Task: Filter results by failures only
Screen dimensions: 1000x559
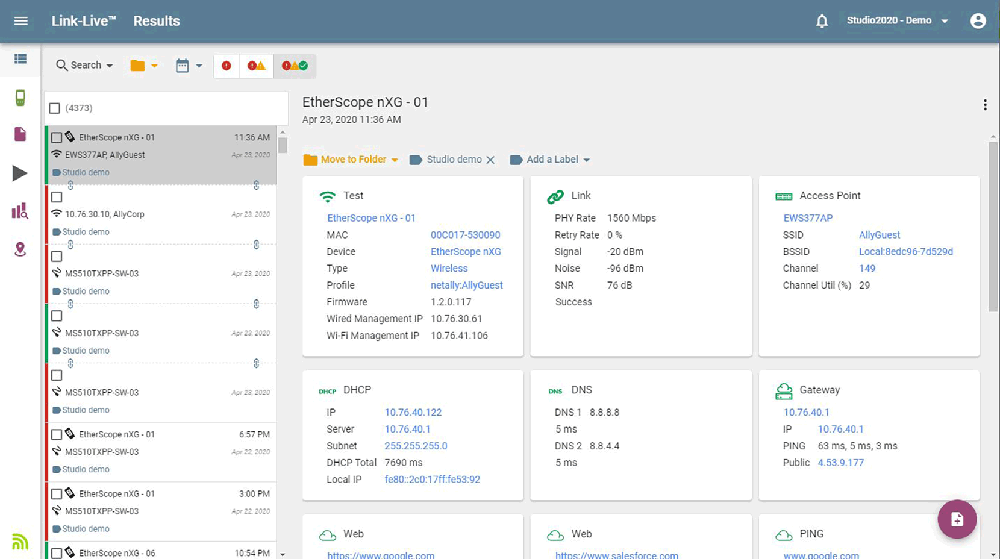Action: pos(226,66)
